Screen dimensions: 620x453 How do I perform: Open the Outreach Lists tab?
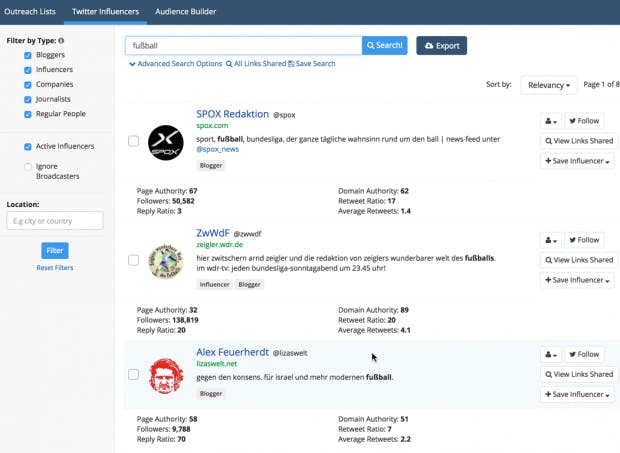pyautogui.click(x=30, y=11)
